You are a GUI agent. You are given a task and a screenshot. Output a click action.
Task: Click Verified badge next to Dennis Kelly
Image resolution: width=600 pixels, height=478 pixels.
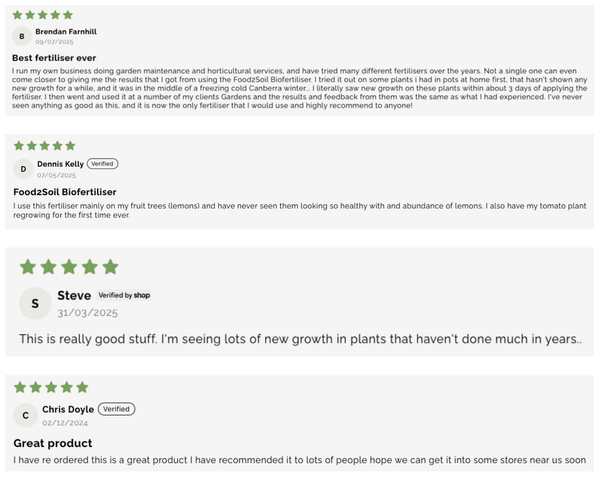point(102,164)
